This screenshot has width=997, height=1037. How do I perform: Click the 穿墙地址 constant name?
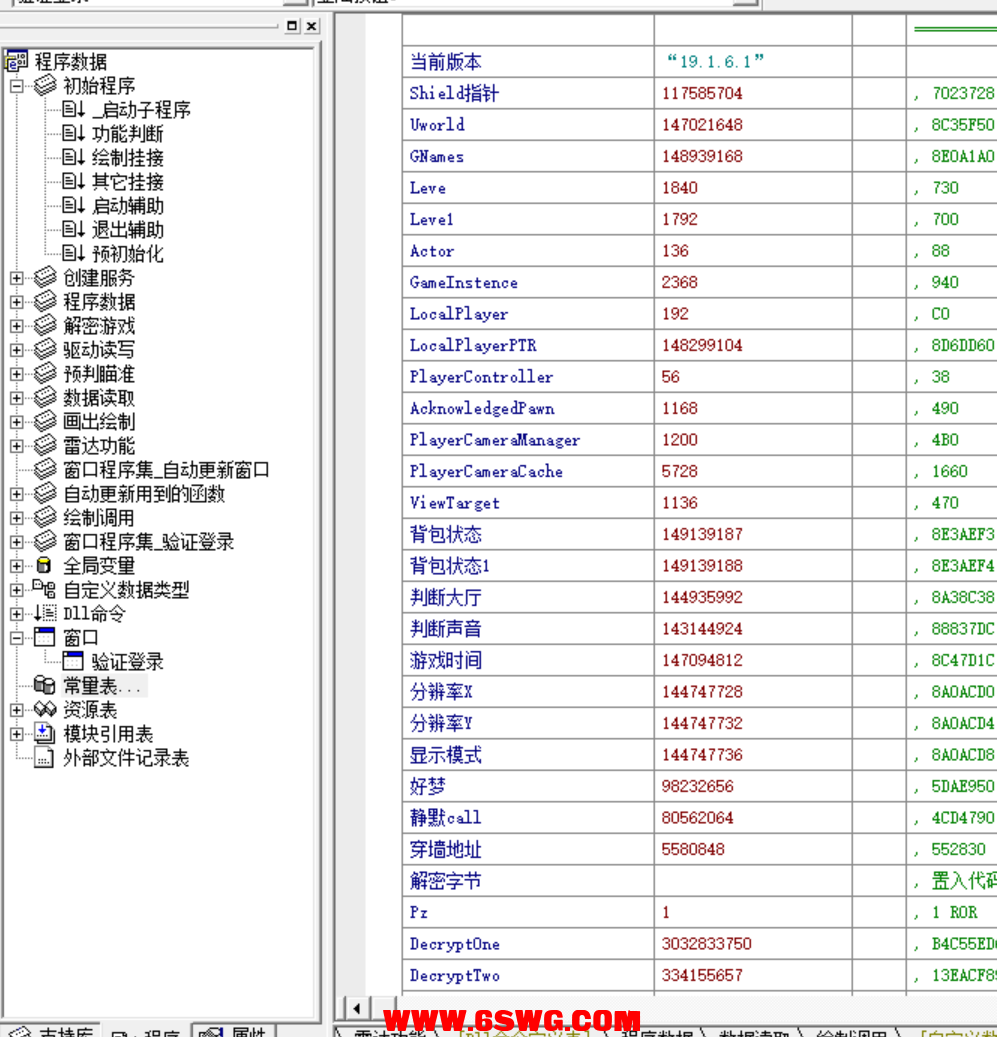(446, 850)
